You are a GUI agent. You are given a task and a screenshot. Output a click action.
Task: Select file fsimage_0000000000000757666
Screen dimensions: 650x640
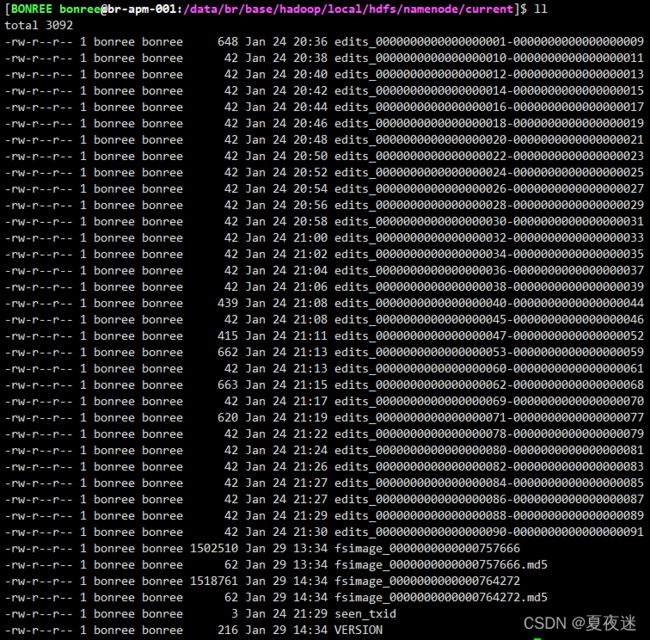coord(427,548)
